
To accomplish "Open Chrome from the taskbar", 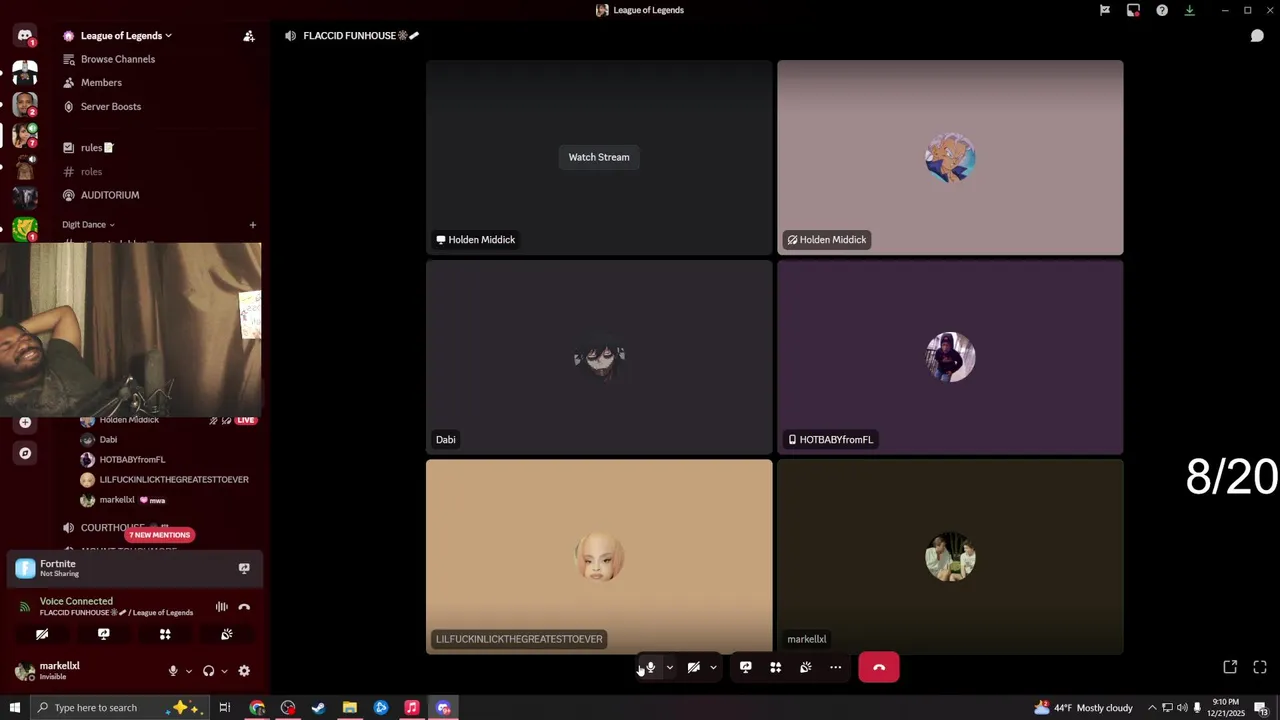I will [x=257, y=708].
